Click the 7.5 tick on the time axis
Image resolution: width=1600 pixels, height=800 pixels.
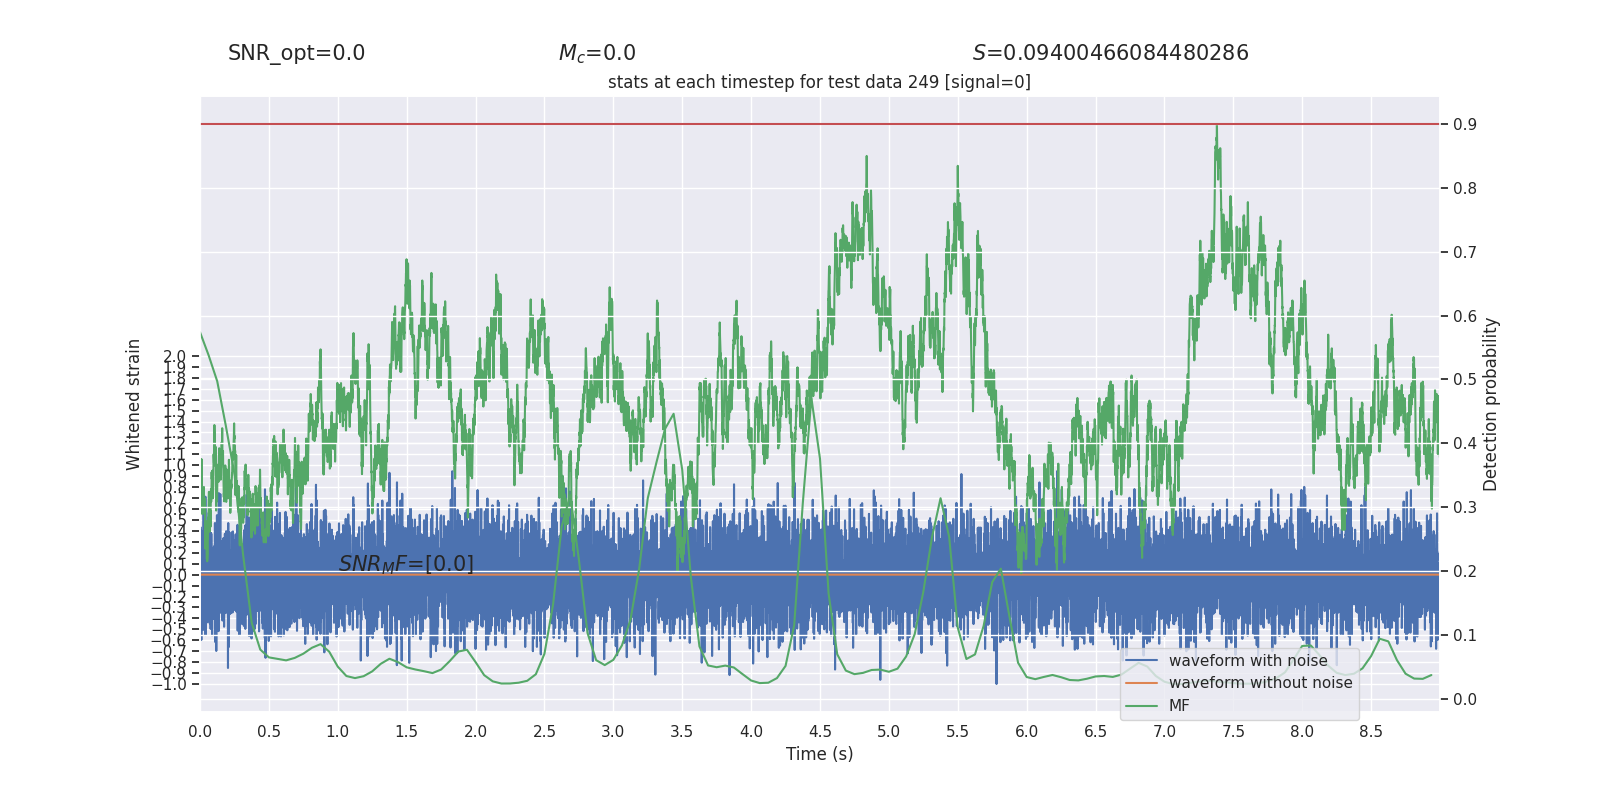[x=1233, y=732]
